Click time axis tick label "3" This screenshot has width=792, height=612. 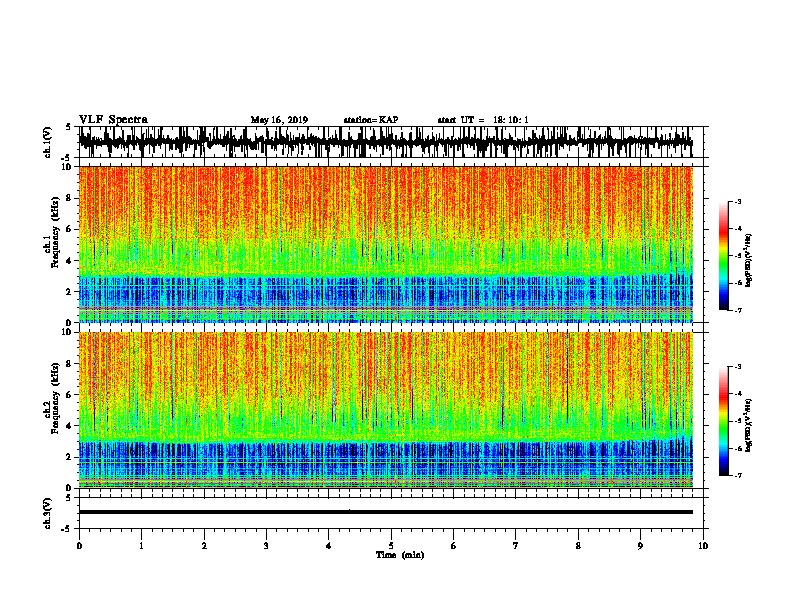pos(266,546)
